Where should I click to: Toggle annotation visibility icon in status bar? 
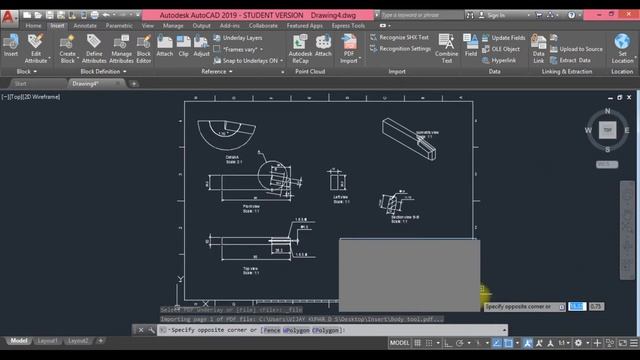click(527, 343)
